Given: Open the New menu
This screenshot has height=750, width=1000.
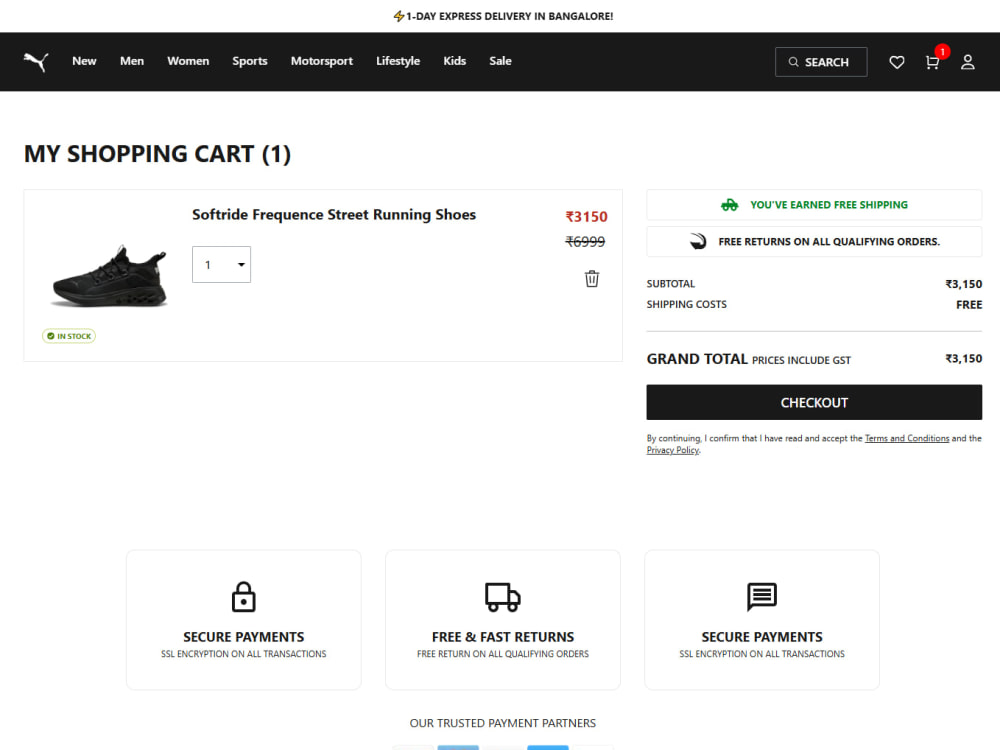Looking at the screenshot, I should 84,61.
